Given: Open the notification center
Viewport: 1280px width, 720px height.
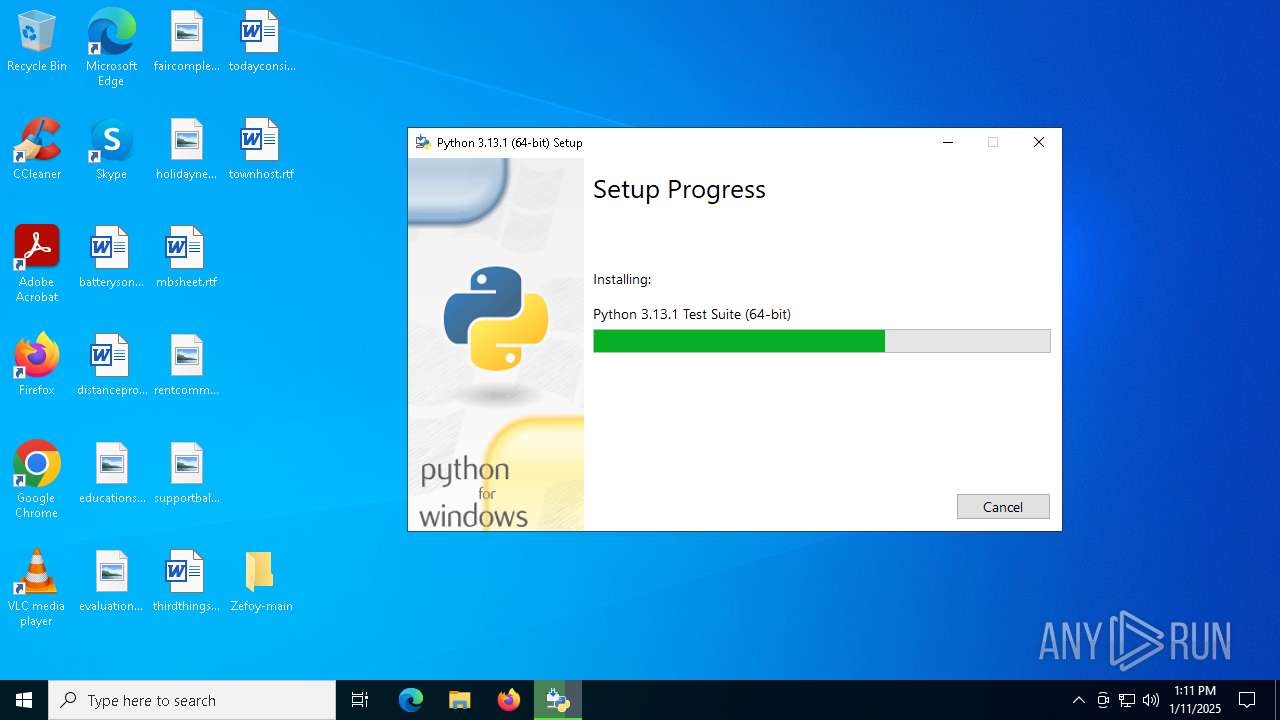Looking at the screenshot, I should 1247,700.
